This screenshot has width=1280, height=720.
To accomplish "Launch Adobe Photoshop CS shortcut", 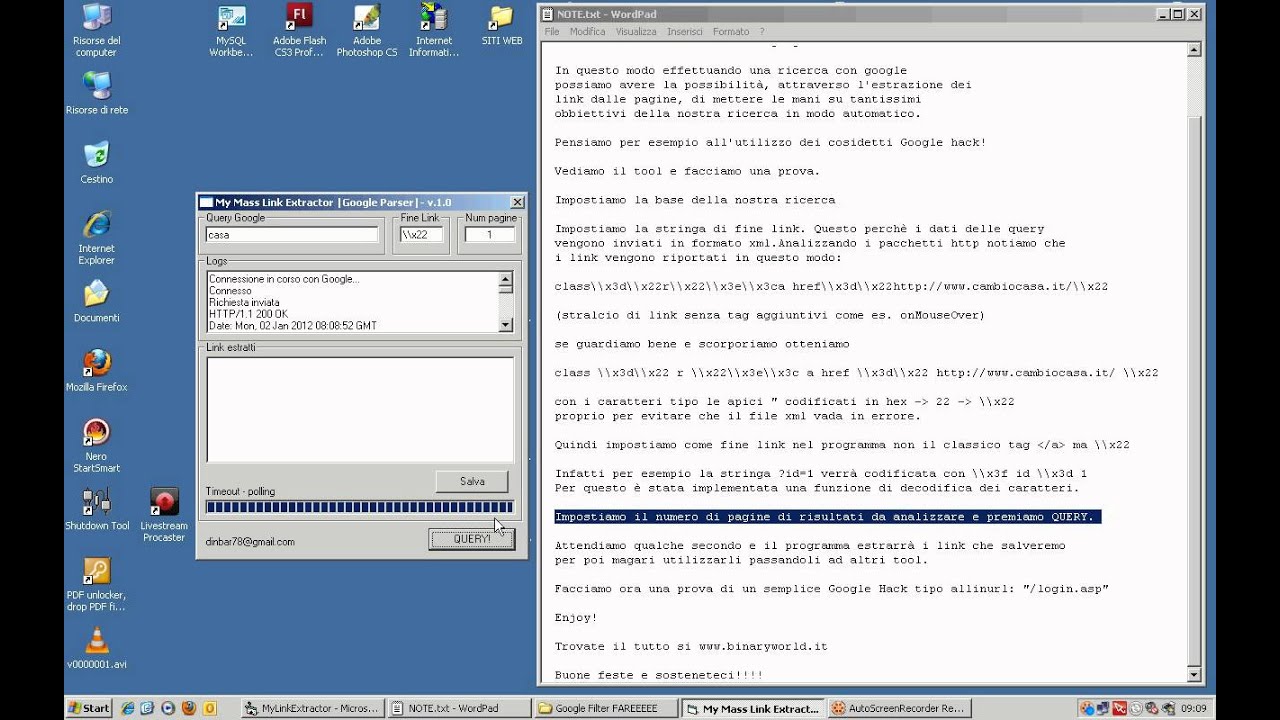I will coord(367,30).
